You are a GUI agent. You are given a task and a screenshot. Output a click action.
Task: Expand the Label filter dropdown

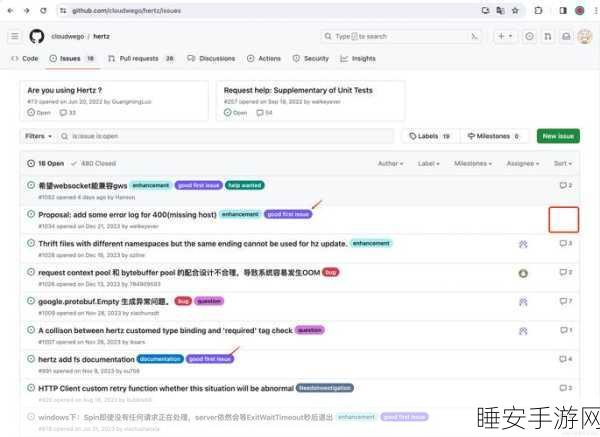[x=428, y=163]
